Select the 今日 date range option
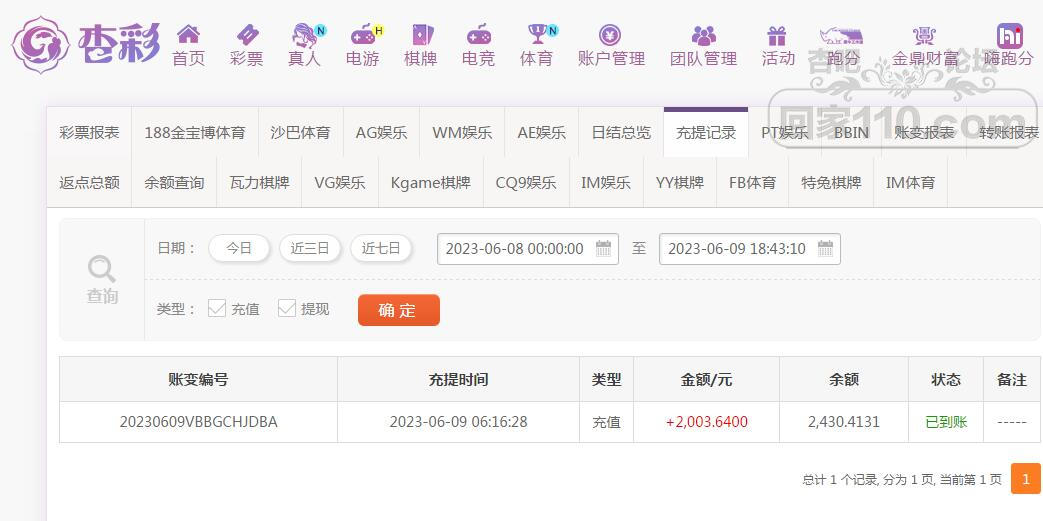 pos(239,248)
